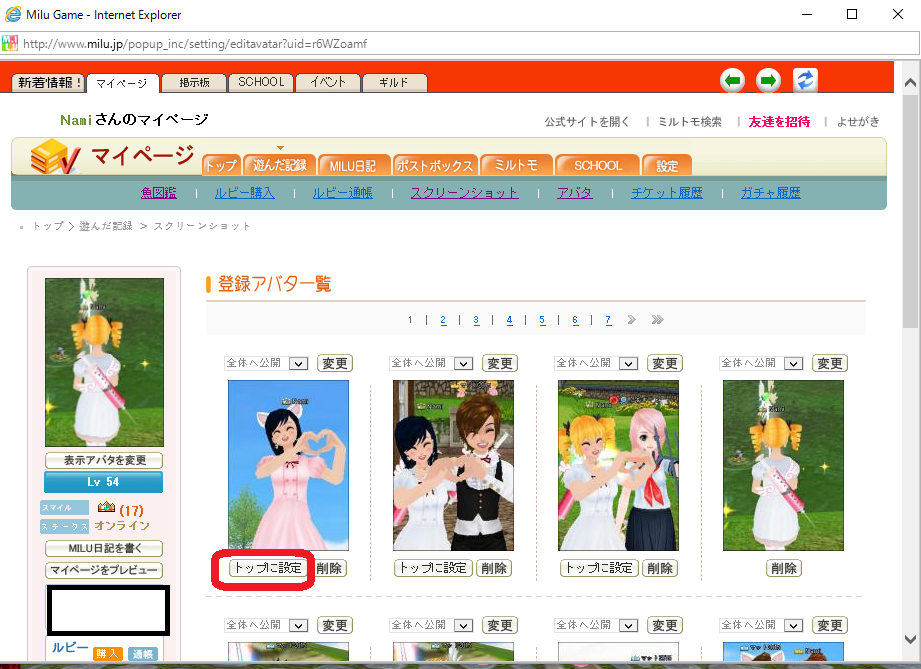Open visibility dropdown above syringe avatar in the list
Viewport: 921px width, 669px height.
click(x=761, y=364)
